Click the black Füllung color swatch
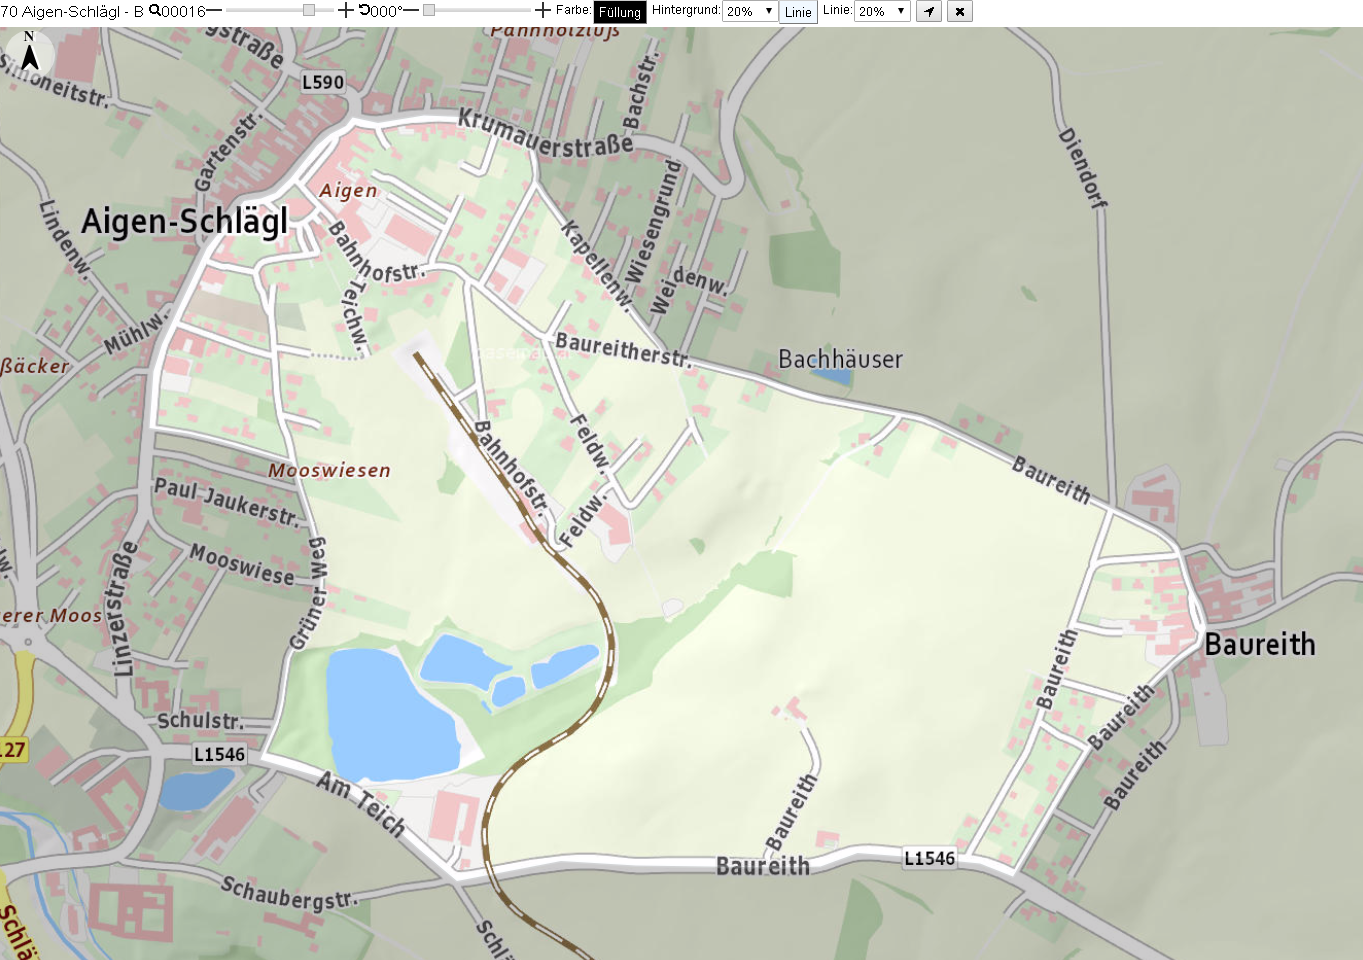 pyautogui.click(x=620, y=12)
